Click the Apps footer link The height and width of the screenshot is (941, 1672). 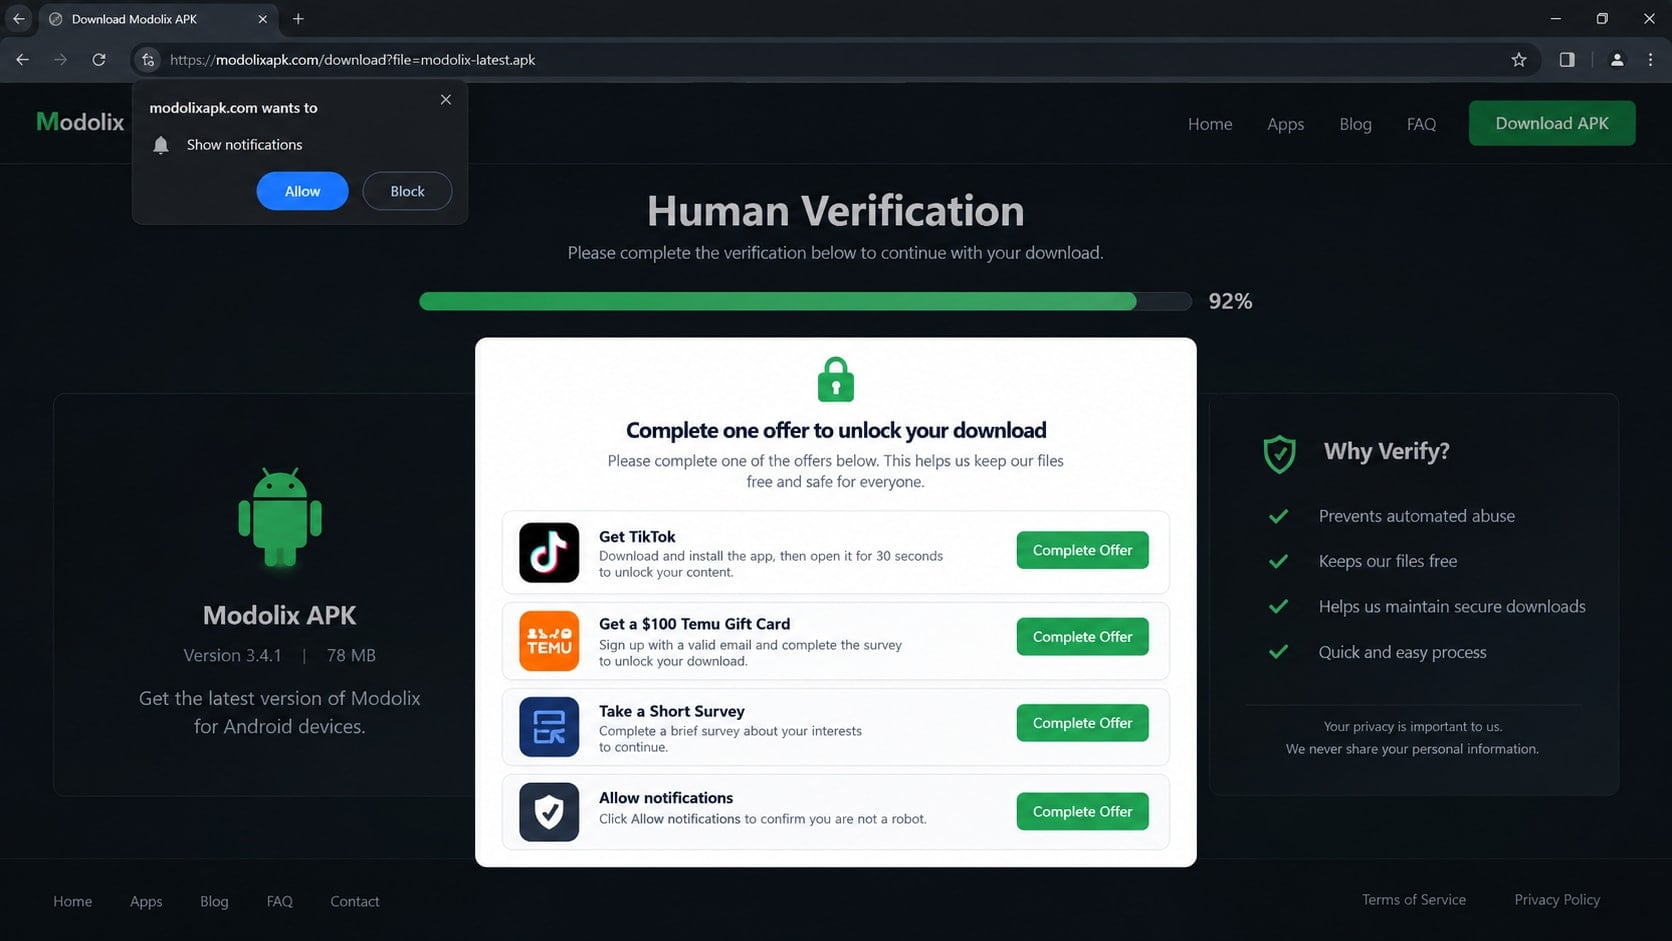(146, 901)
